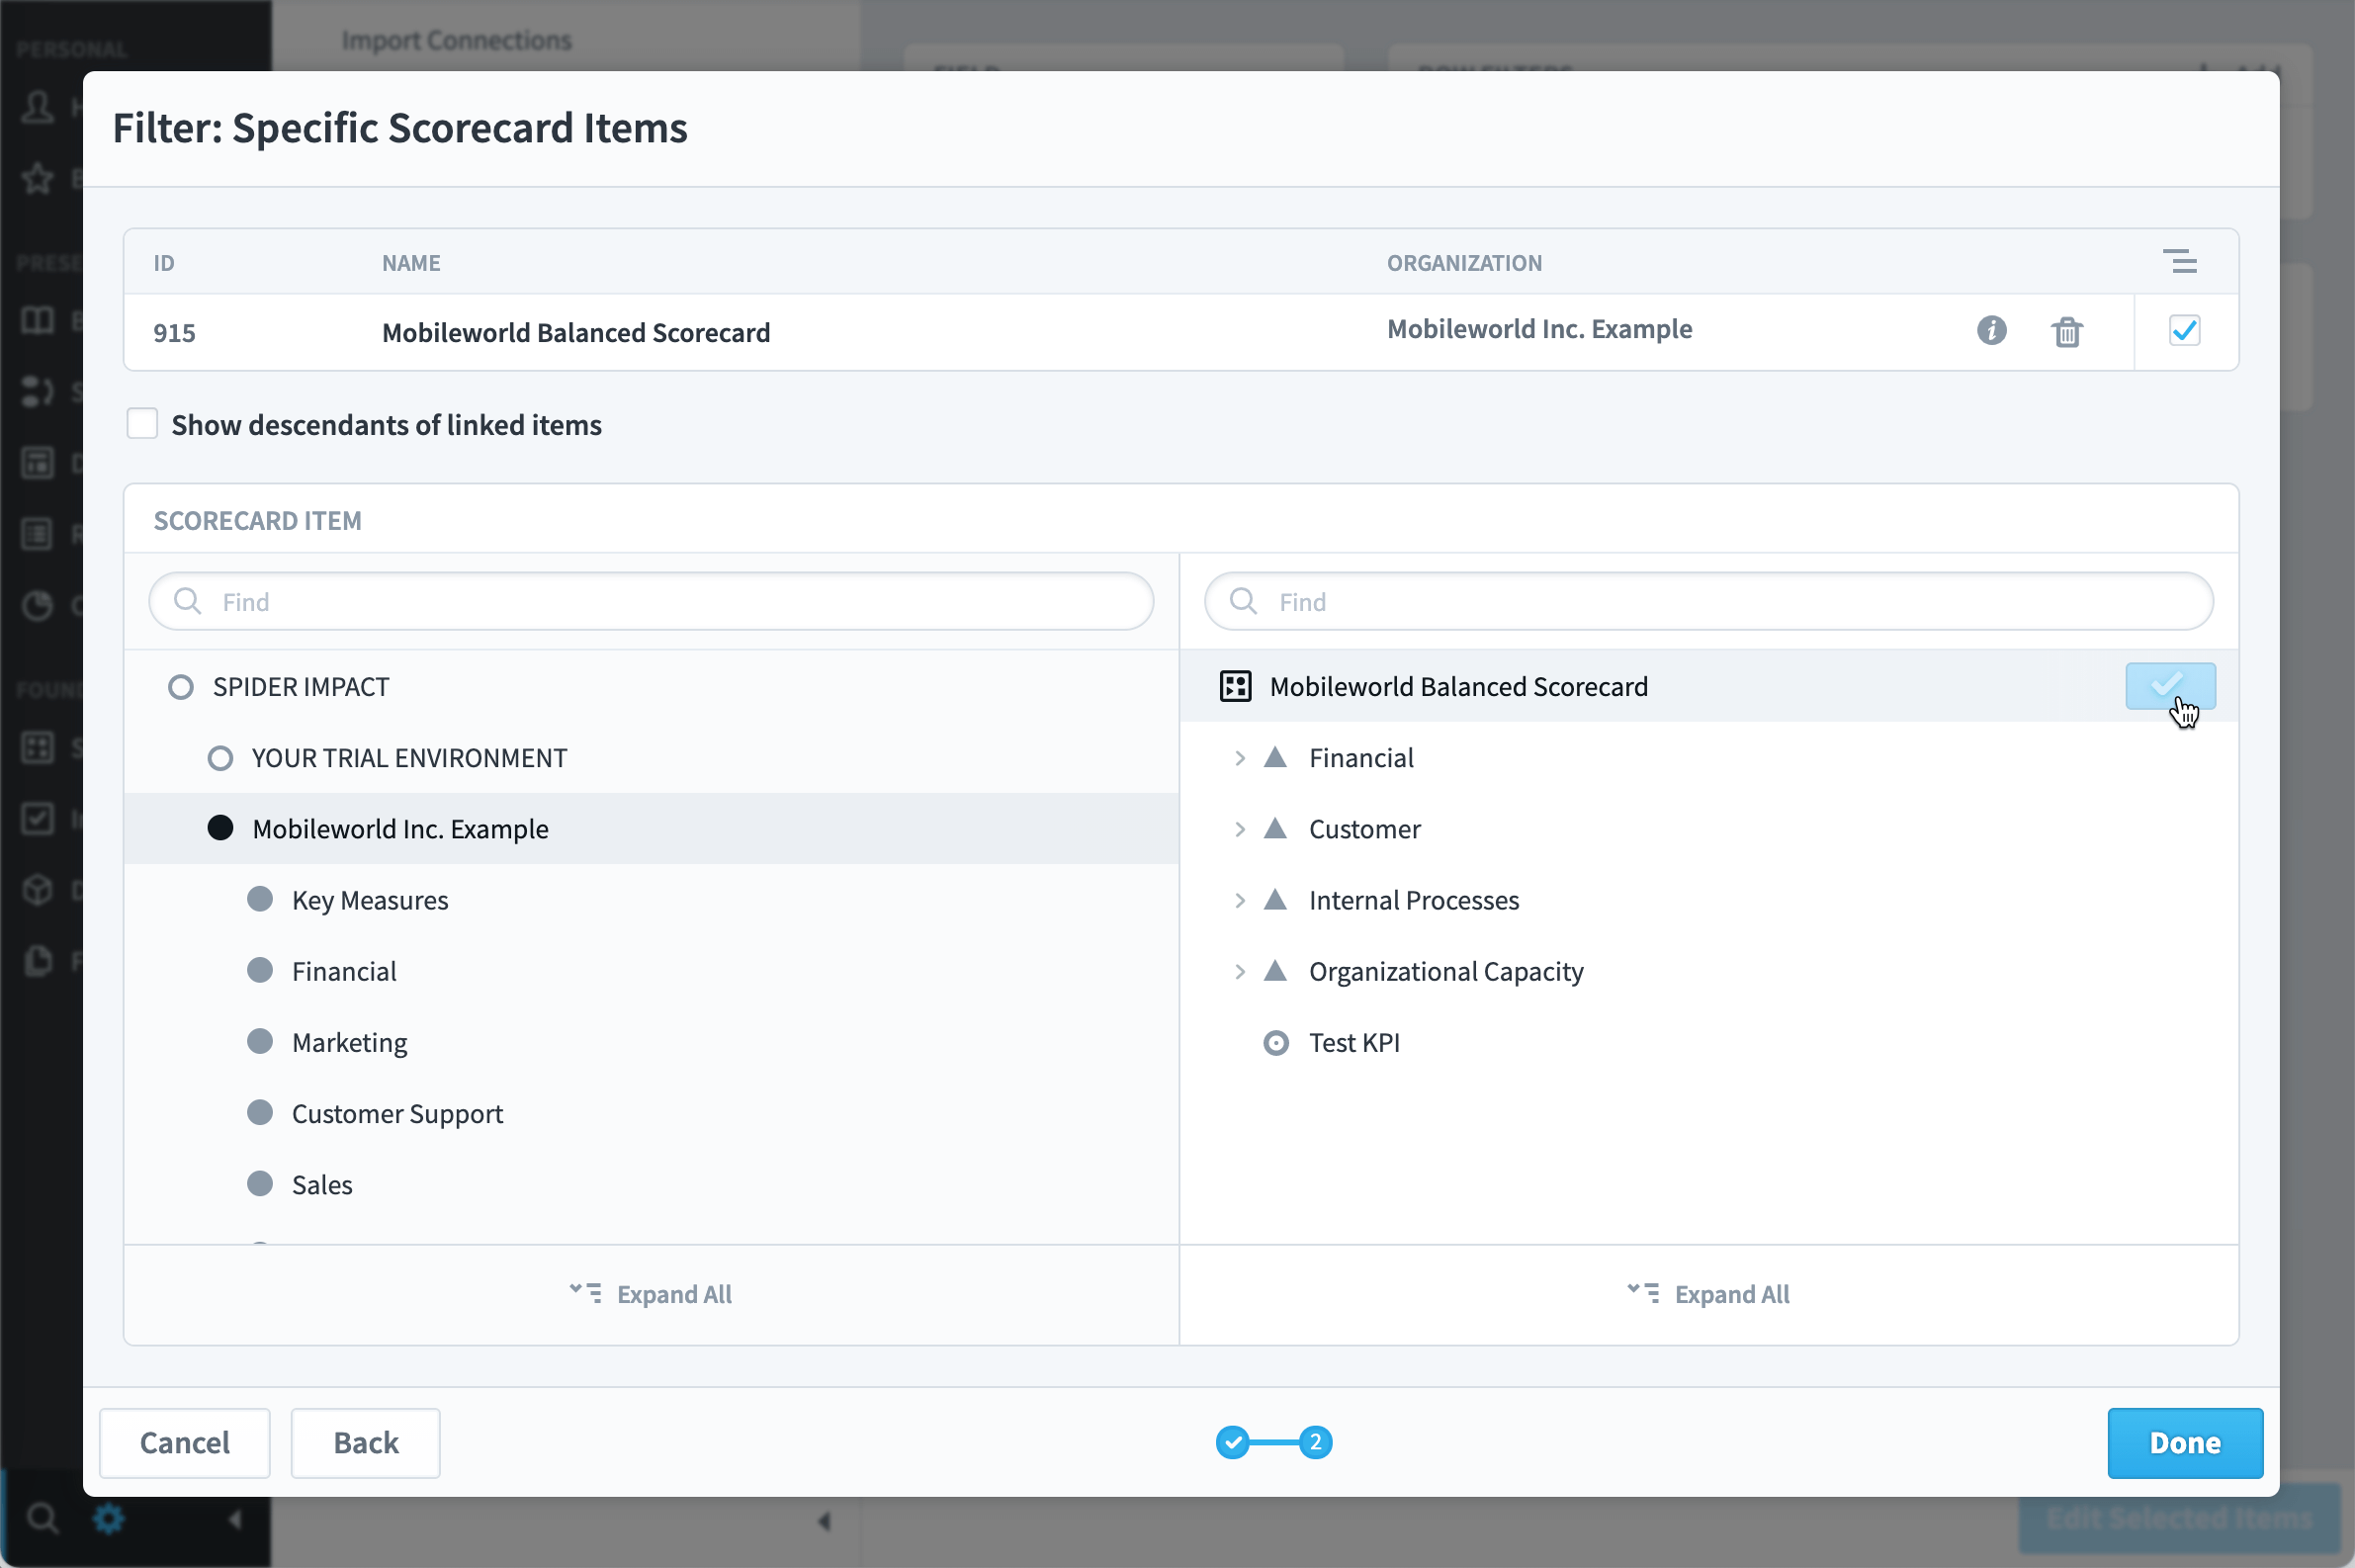Click the Marketing gray circle icon
The width and height of the screenshot is (2355, 1568).
point(260,1041)
